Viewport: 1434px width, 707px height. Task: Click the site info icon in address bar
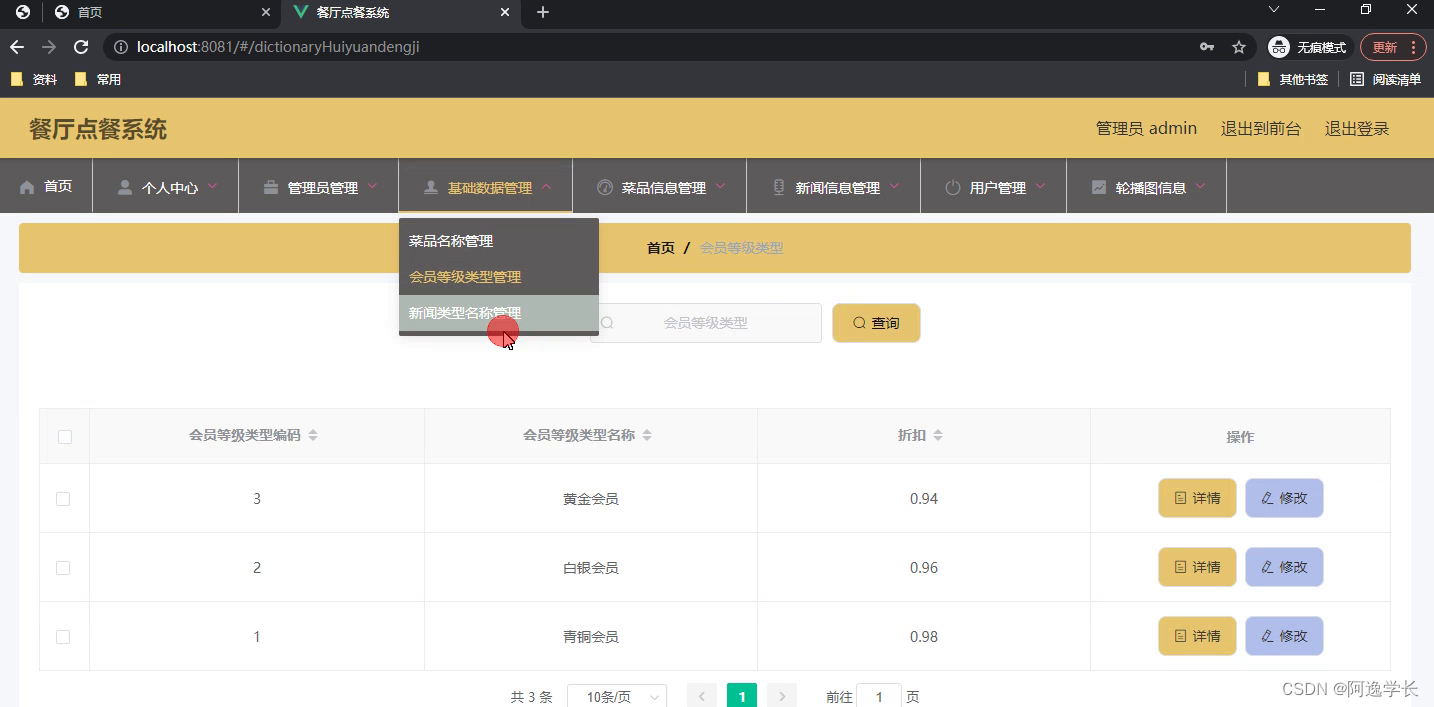(121, 47)
